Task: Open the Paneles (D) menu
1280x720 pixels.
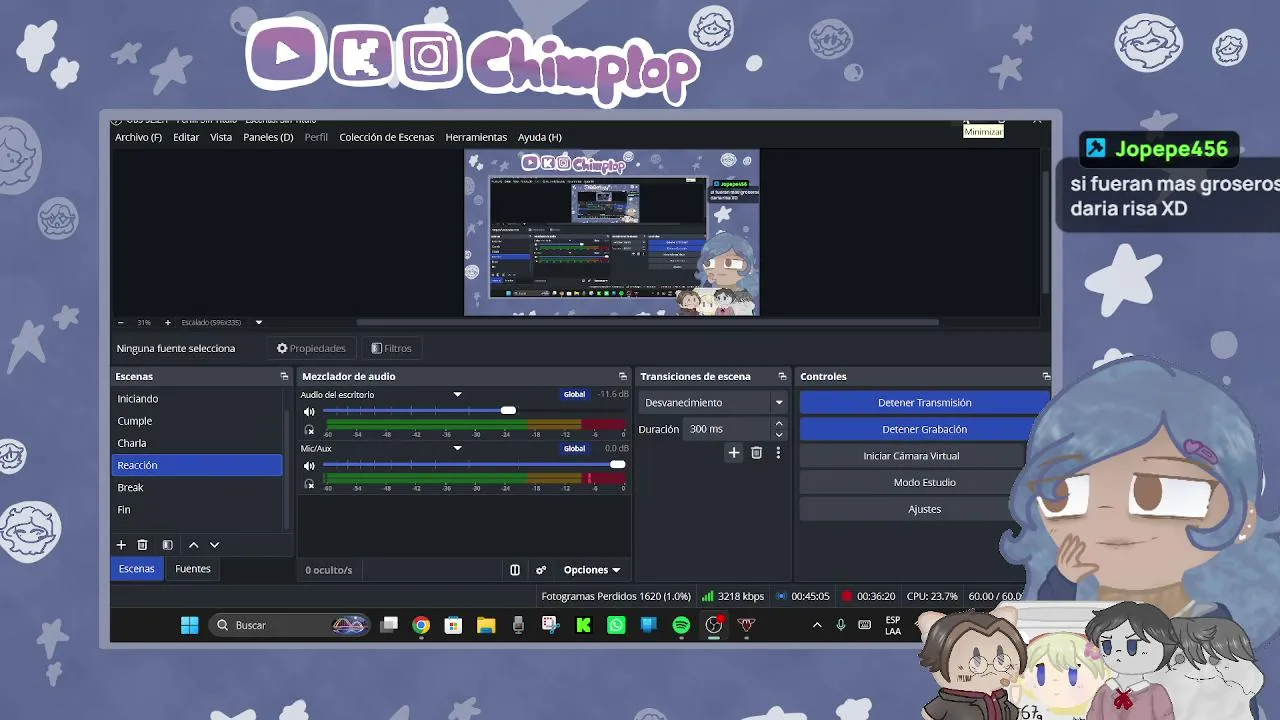Action: click(268, 137)
